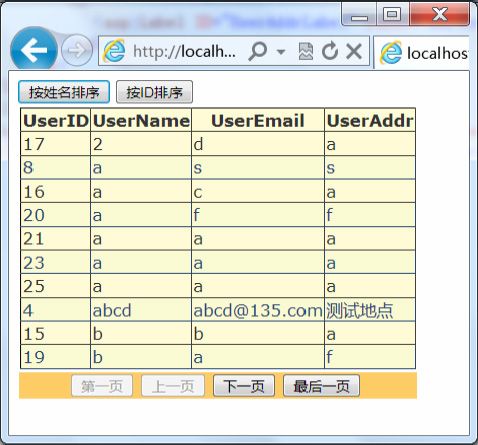Expand the address bar dropdown arrow
The image size is (478, 445).
[x=281, y=52]
